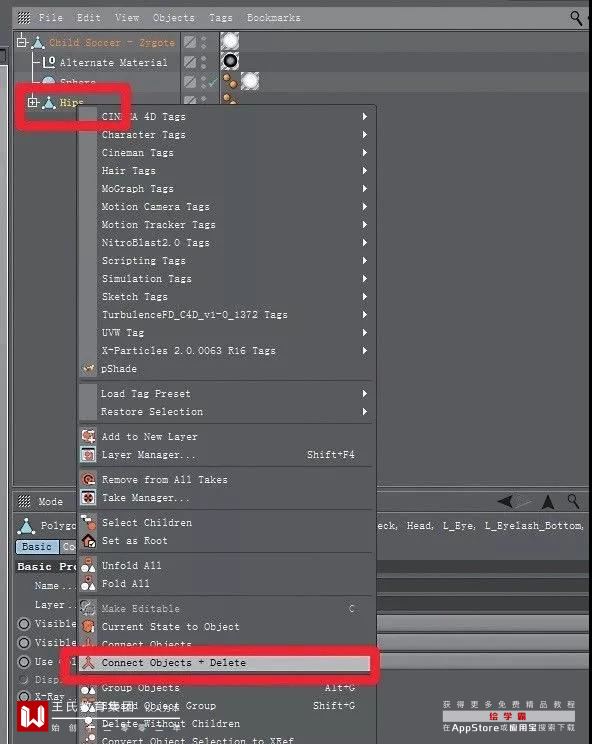The image size is (592, 744).
Task: Select the Child Soccer - Zygote object name
Action: [x=112, y=42]
